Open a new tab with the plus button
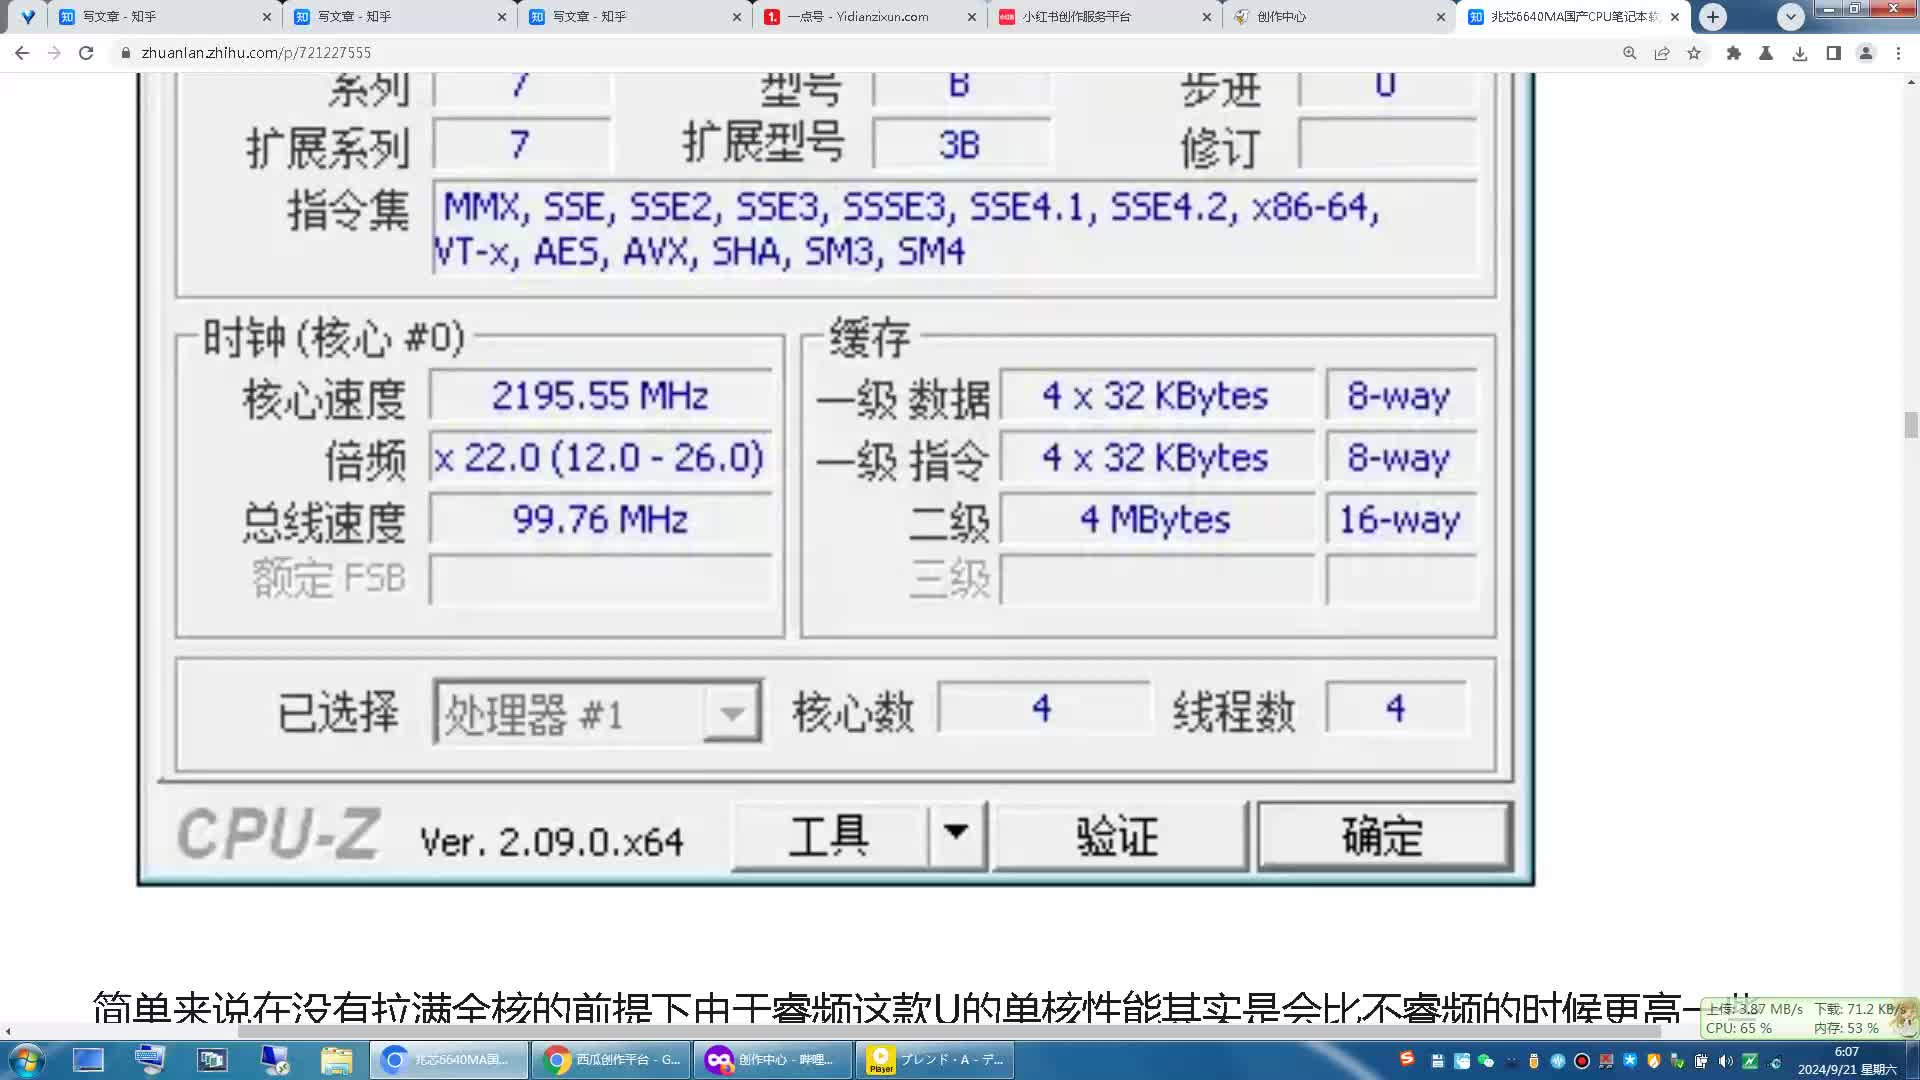Screen dimensions: 1920x1080 tap(1713, 16)
